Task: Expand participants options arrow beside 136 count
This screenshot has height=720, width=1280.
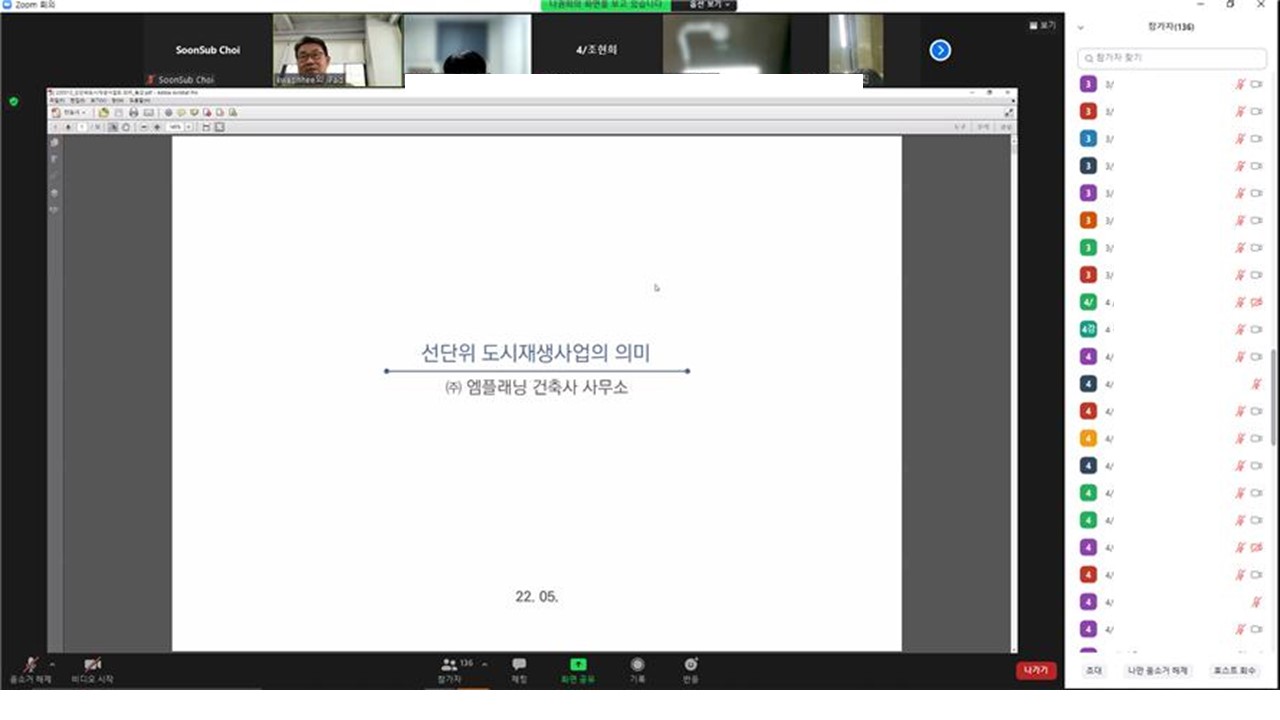Action: coord(484,664)
